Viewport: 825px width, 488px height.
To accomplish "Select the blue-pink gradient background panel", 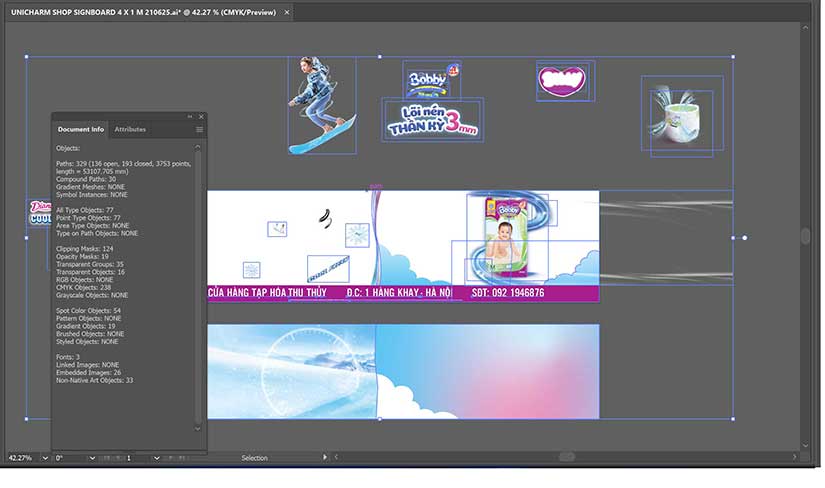I will tap(488, 372).
